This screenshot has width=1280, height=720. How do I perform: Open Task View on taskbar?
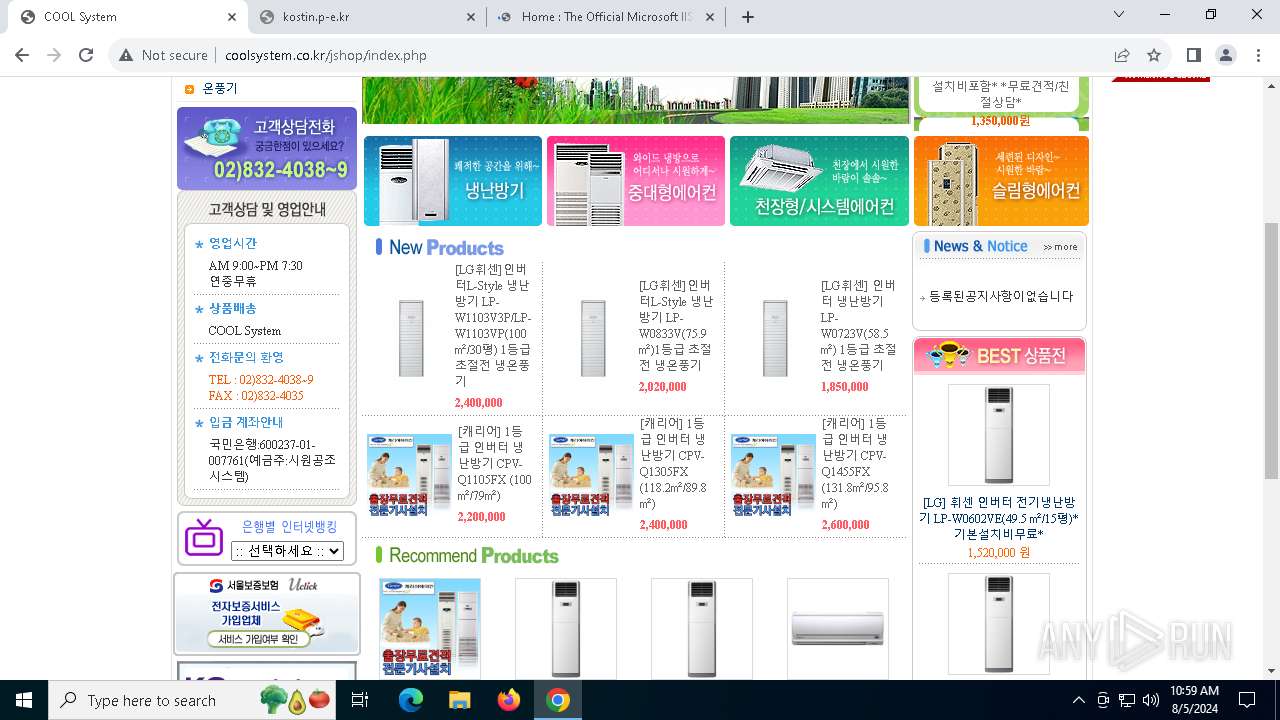tap(360, 700)
